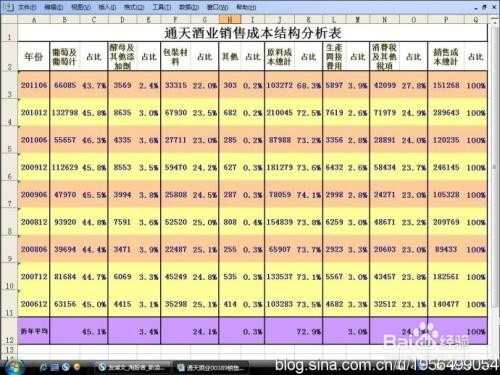Select row 12 header

pos(9,331)
